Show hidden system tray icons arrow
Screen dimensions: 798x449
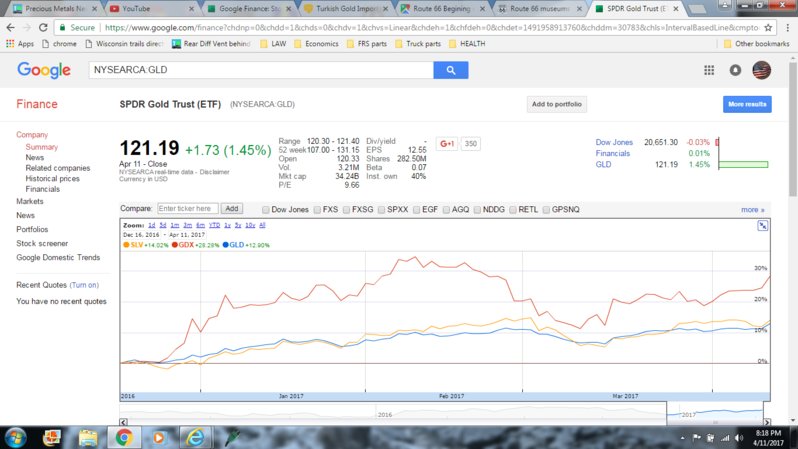click(x=682, y=438)
